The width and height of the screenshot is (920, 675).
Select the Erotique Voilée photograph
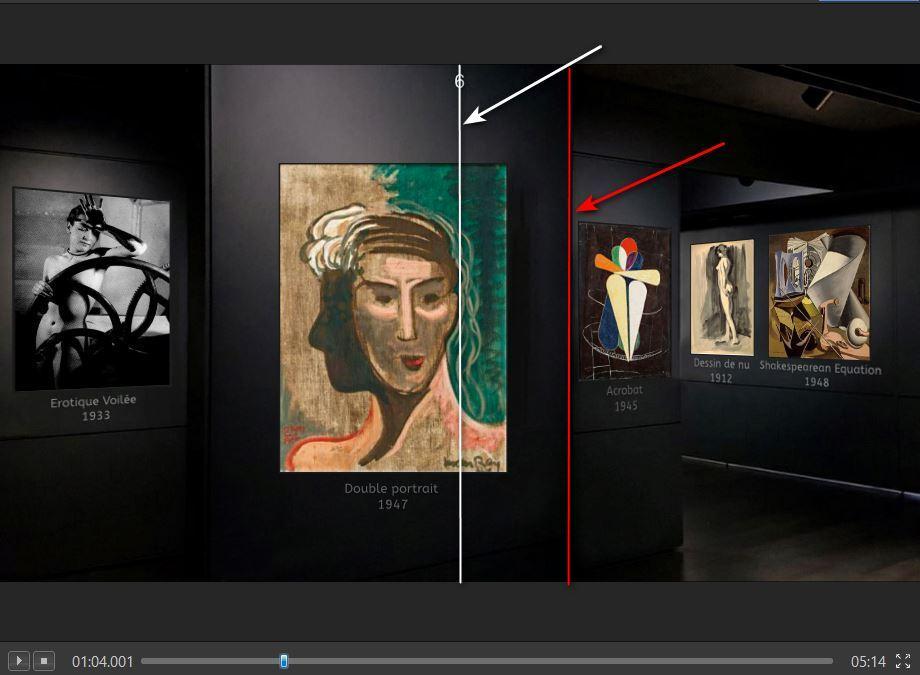(92, 289)
